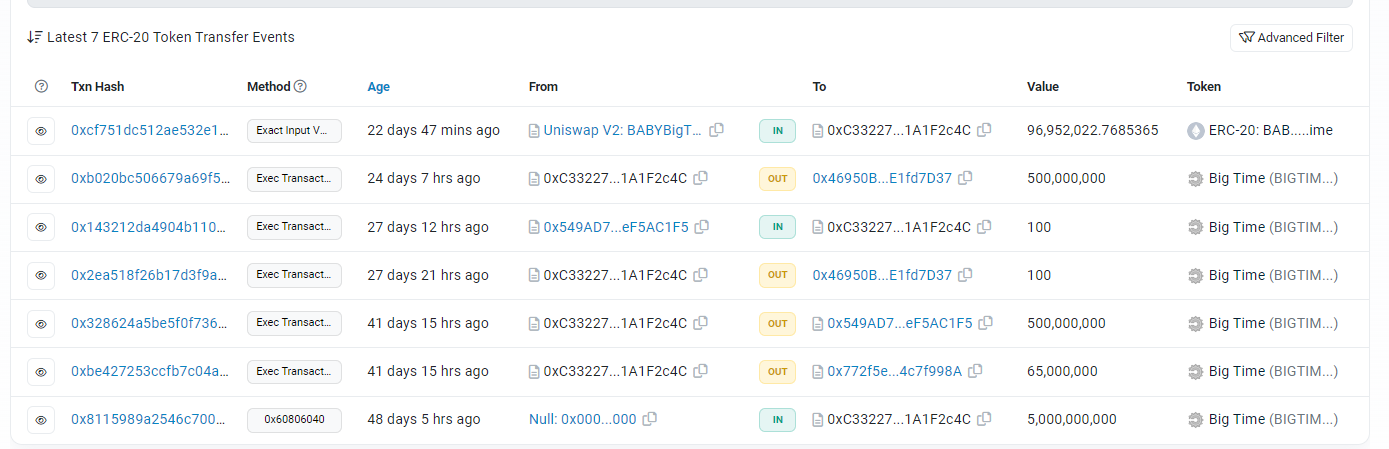Click the IN badge on the 5,000,000,000 row
Viewport: 1389px width, 449px height.
point(777,419)
